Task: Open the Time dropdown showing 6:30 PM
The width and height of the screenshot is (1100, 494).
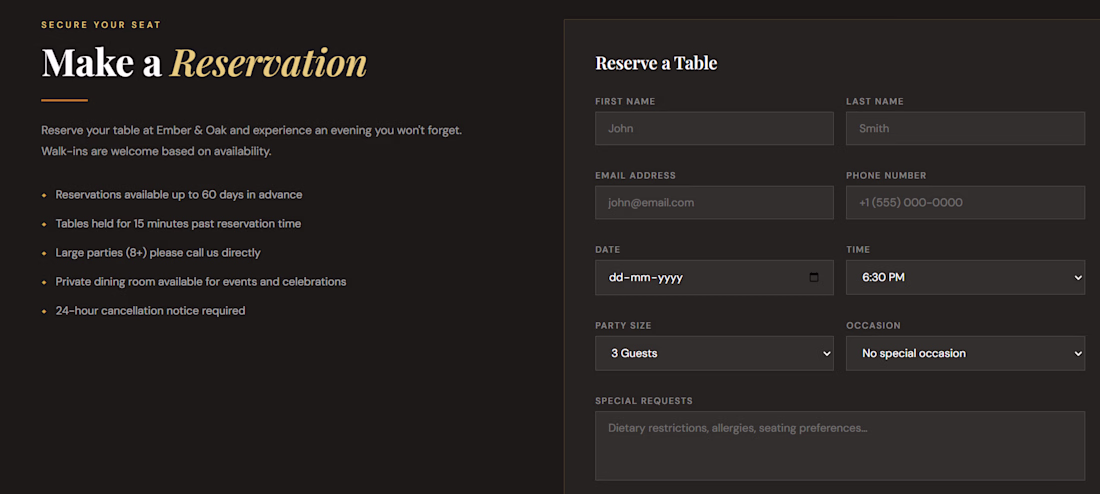Action: tap(965, 277)
